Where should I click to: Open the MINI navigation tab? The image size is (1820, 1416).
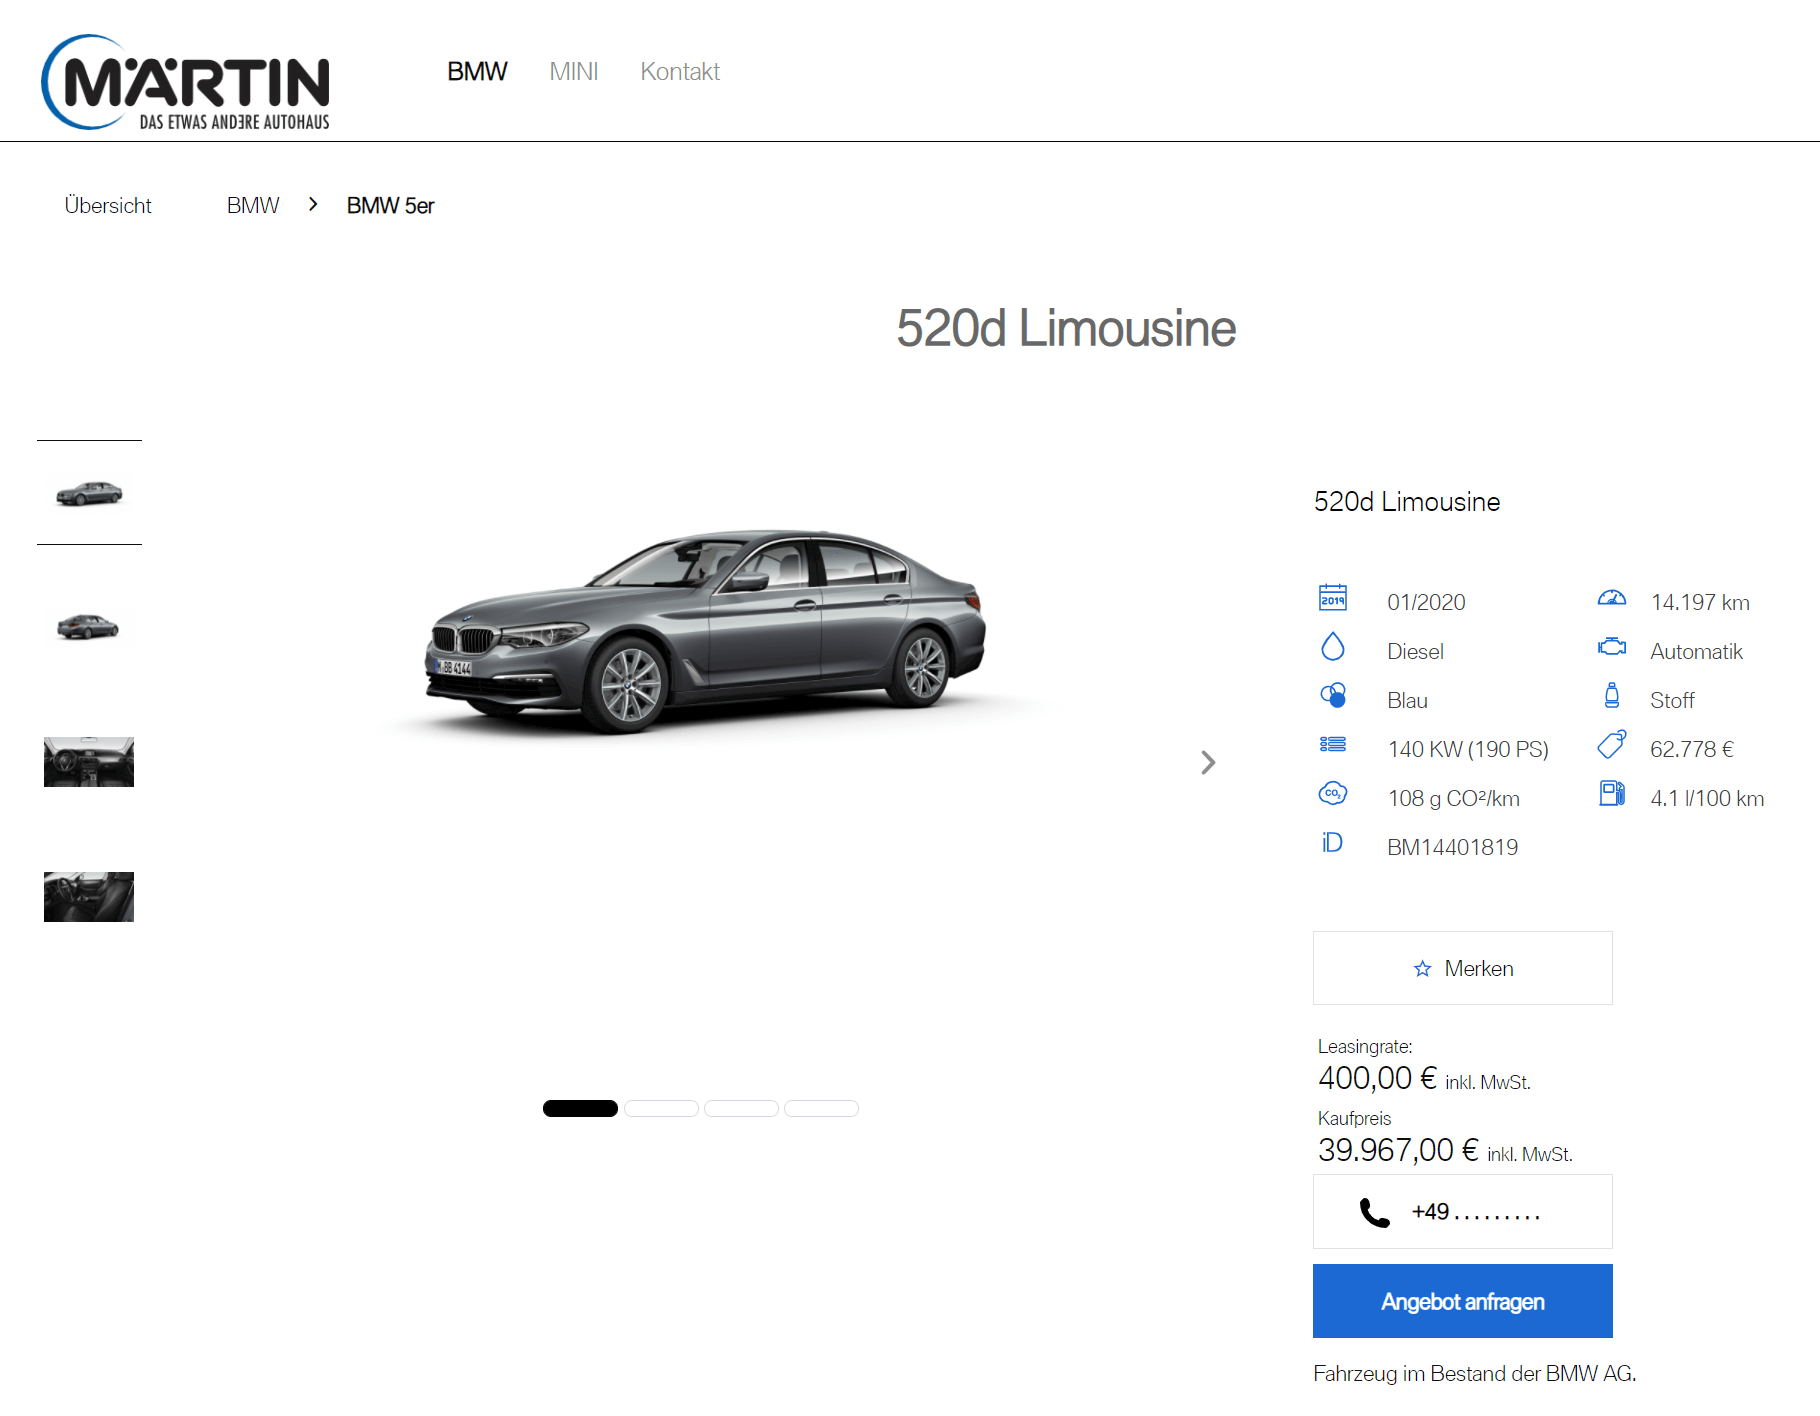point(574,72)
